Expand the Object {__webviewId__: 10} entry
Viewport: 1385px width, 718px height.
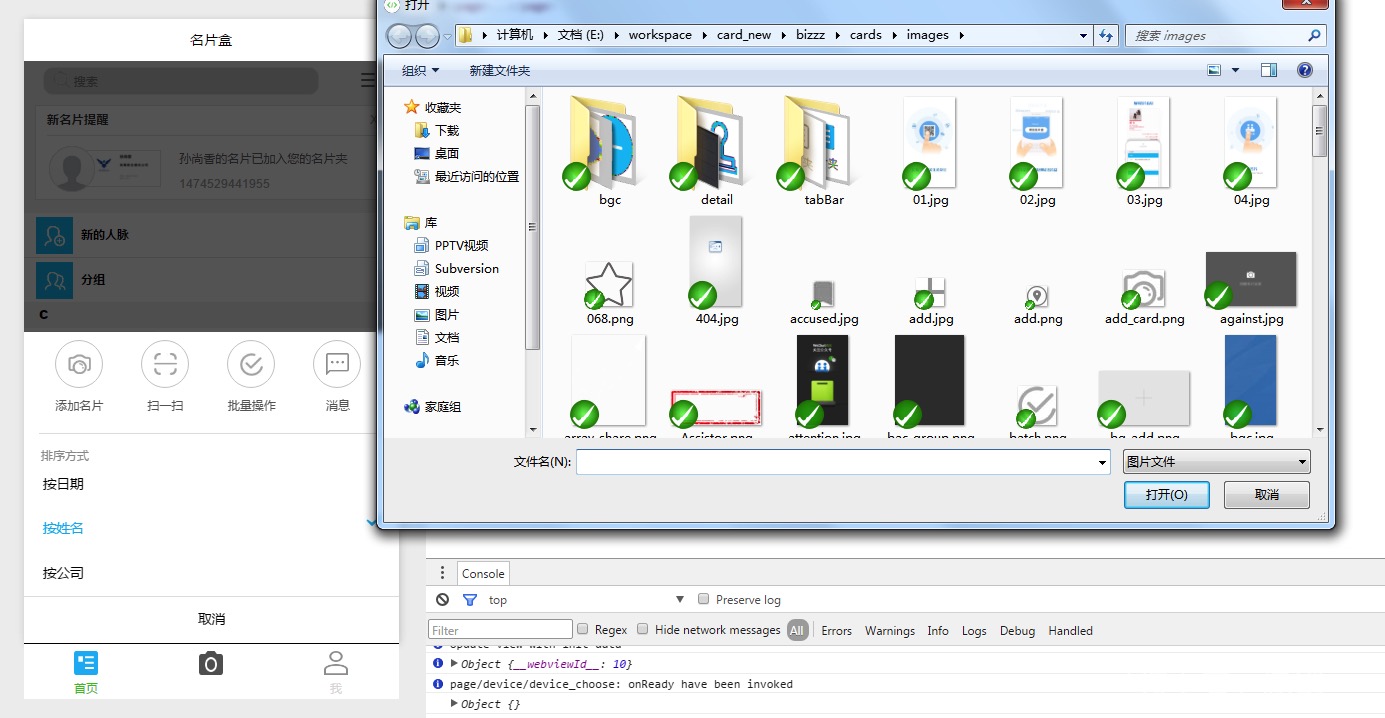pos(454,664)
